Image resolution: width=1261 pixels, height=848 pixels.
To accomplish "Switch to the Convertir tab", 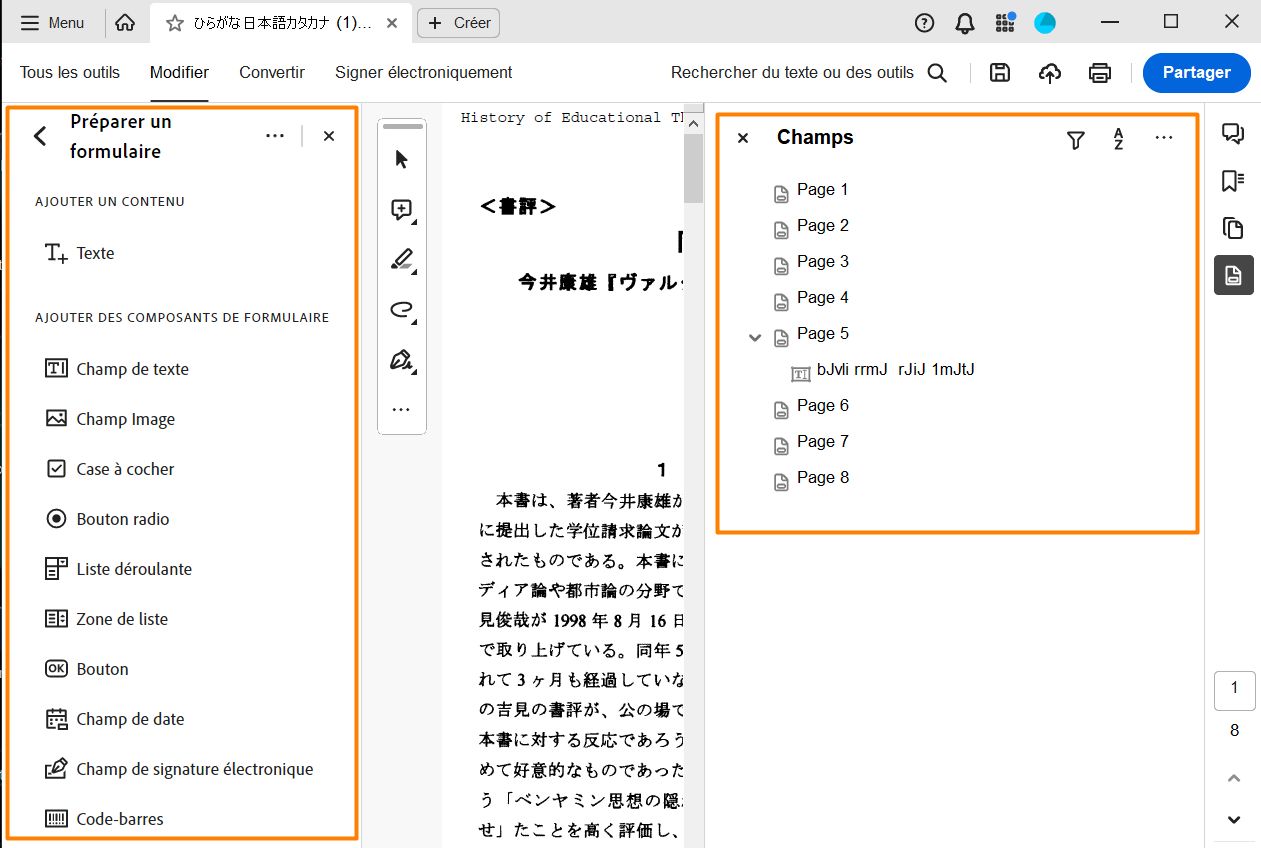I will pos(271,72).
